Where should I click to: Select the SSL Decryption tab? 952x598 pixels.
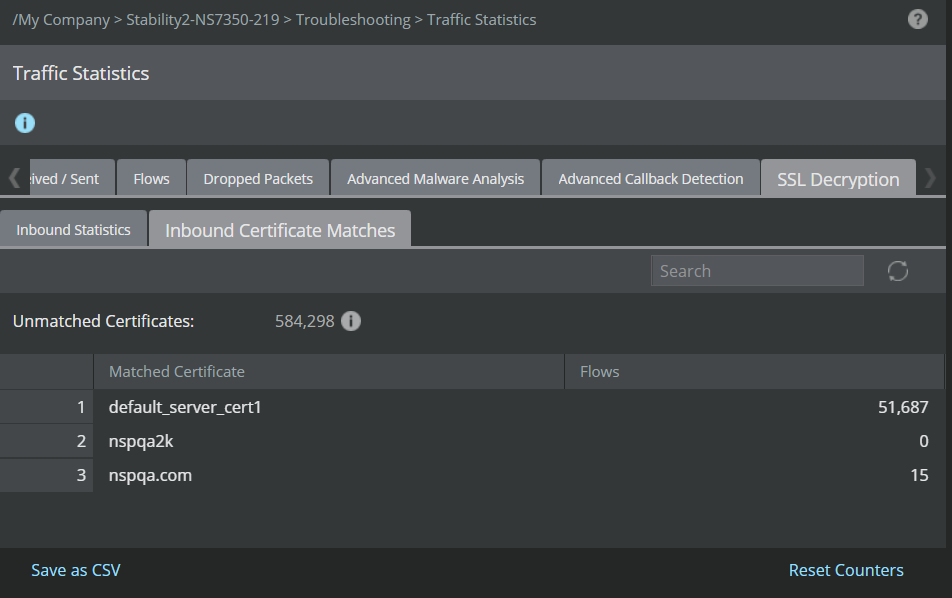tap(838, 178)
